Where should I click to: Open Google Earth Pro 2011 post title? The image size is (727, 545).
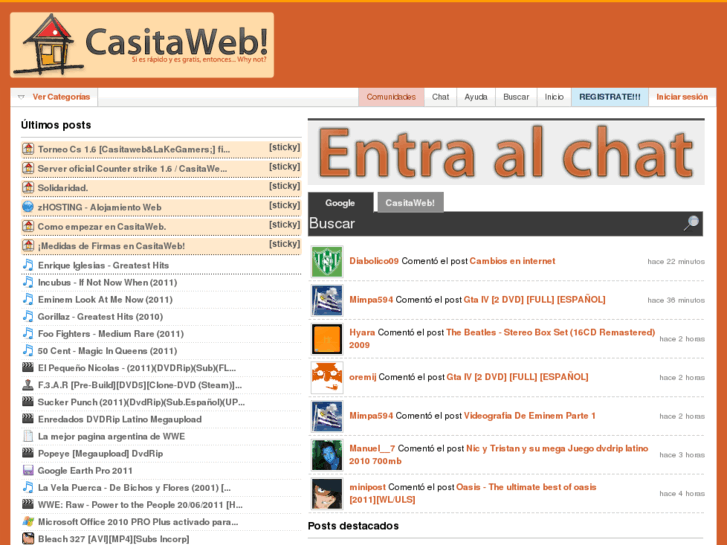point(85,471)
